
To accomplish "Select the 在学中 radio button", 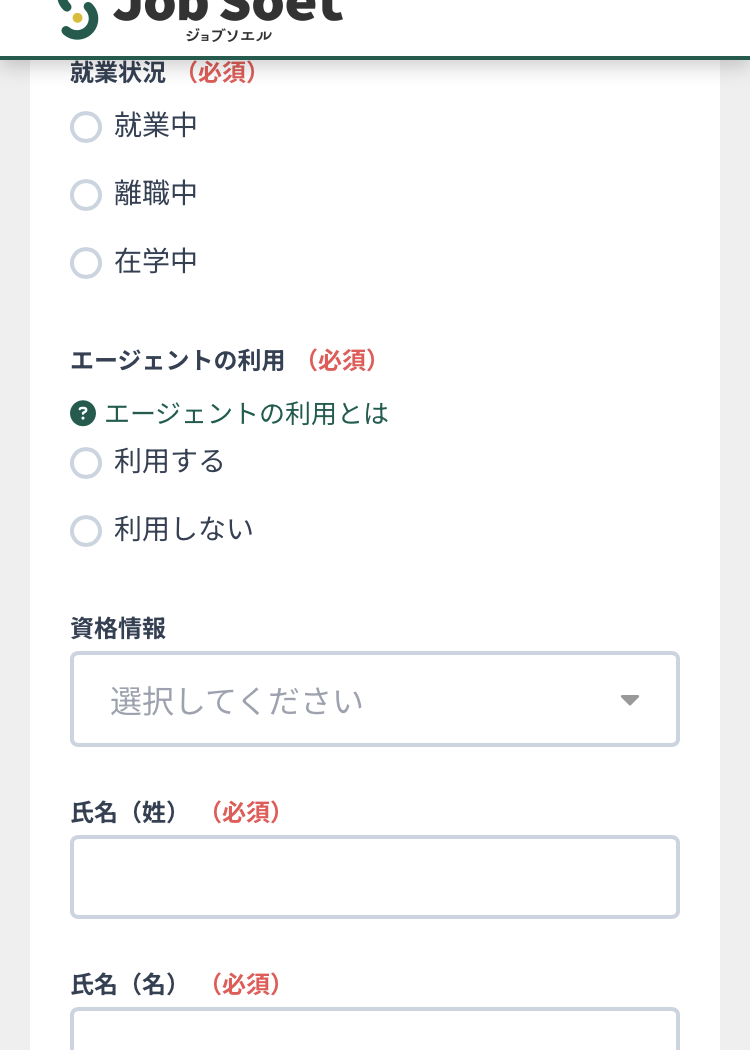I will [x=86, y=262].
